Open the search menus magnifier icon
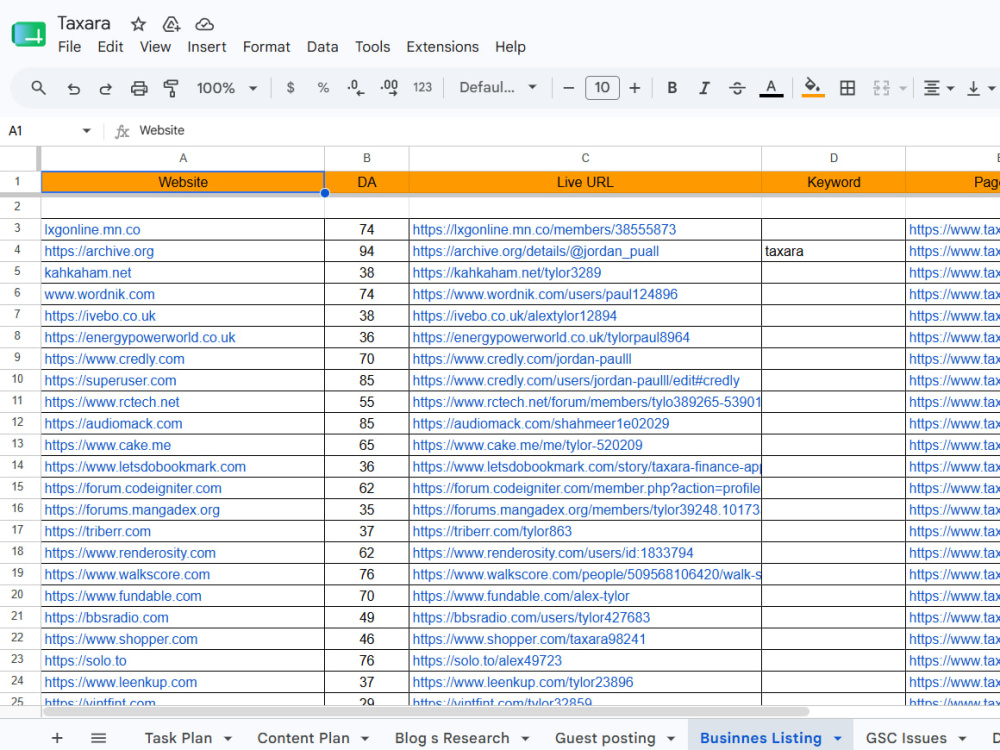This screenshot has height=750, width=1000. [x=38, y=88]
